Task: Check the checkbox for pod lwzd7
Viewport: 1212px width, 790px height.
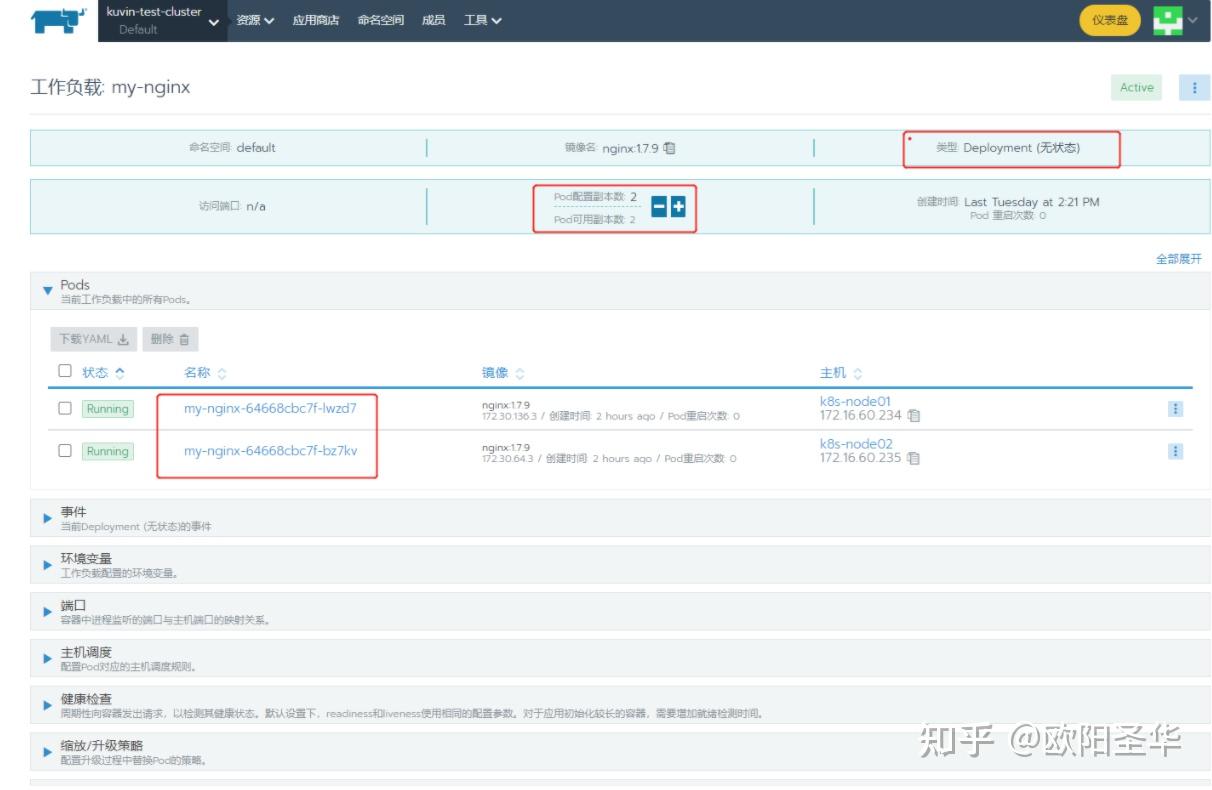Action: (x=63, y=407)
